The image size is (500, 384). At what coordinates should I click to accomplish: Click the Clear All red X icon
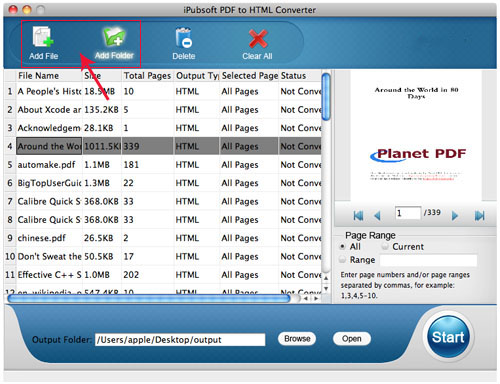point(258,38)
